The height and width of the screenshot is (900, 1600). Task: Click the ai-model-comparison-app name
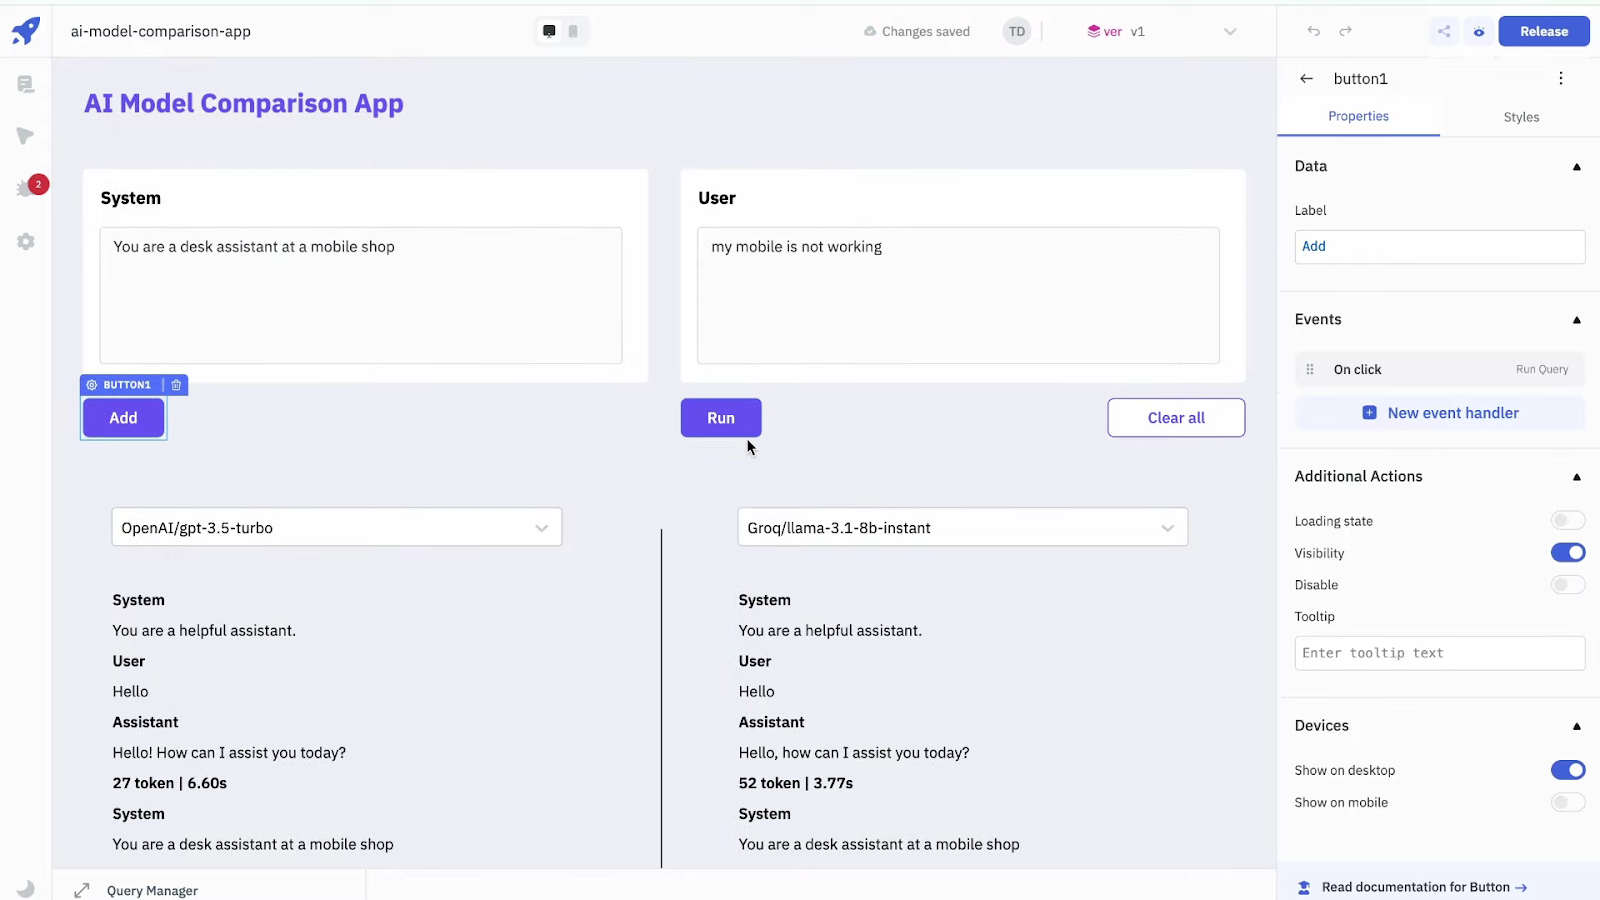coord(161,31)
